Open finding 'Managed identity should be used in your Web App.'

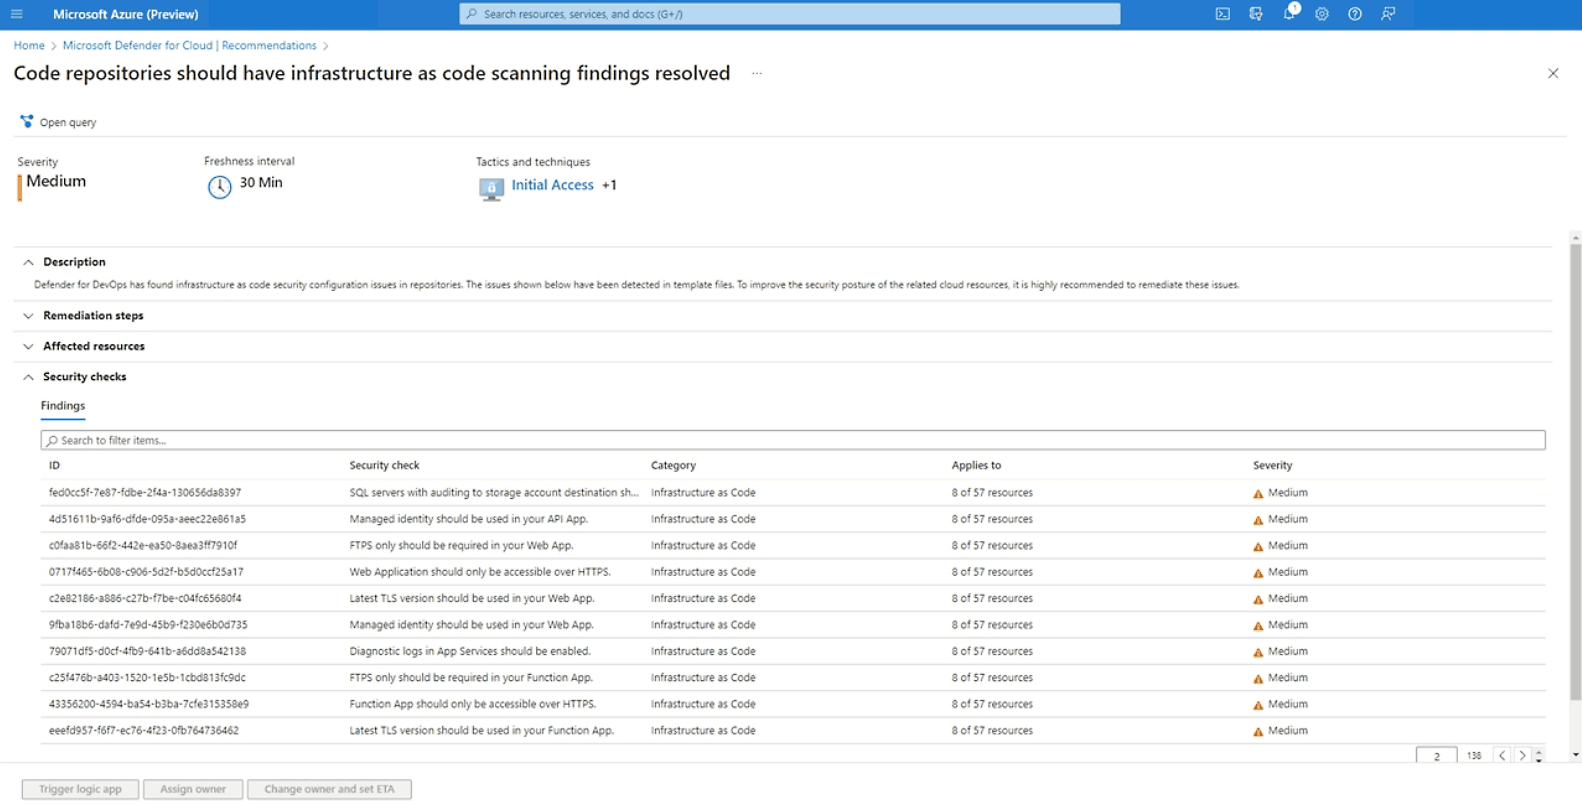point(793,625)
